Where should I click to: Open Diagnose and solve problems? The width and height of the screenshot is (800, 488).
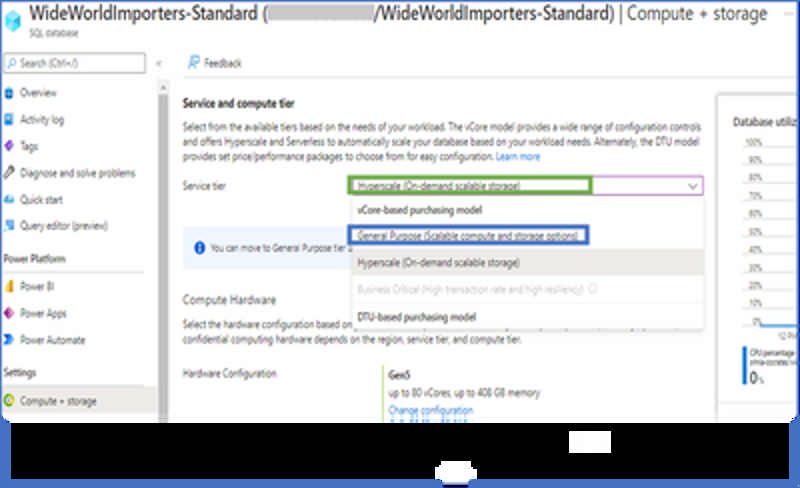[x=78, y=173]
